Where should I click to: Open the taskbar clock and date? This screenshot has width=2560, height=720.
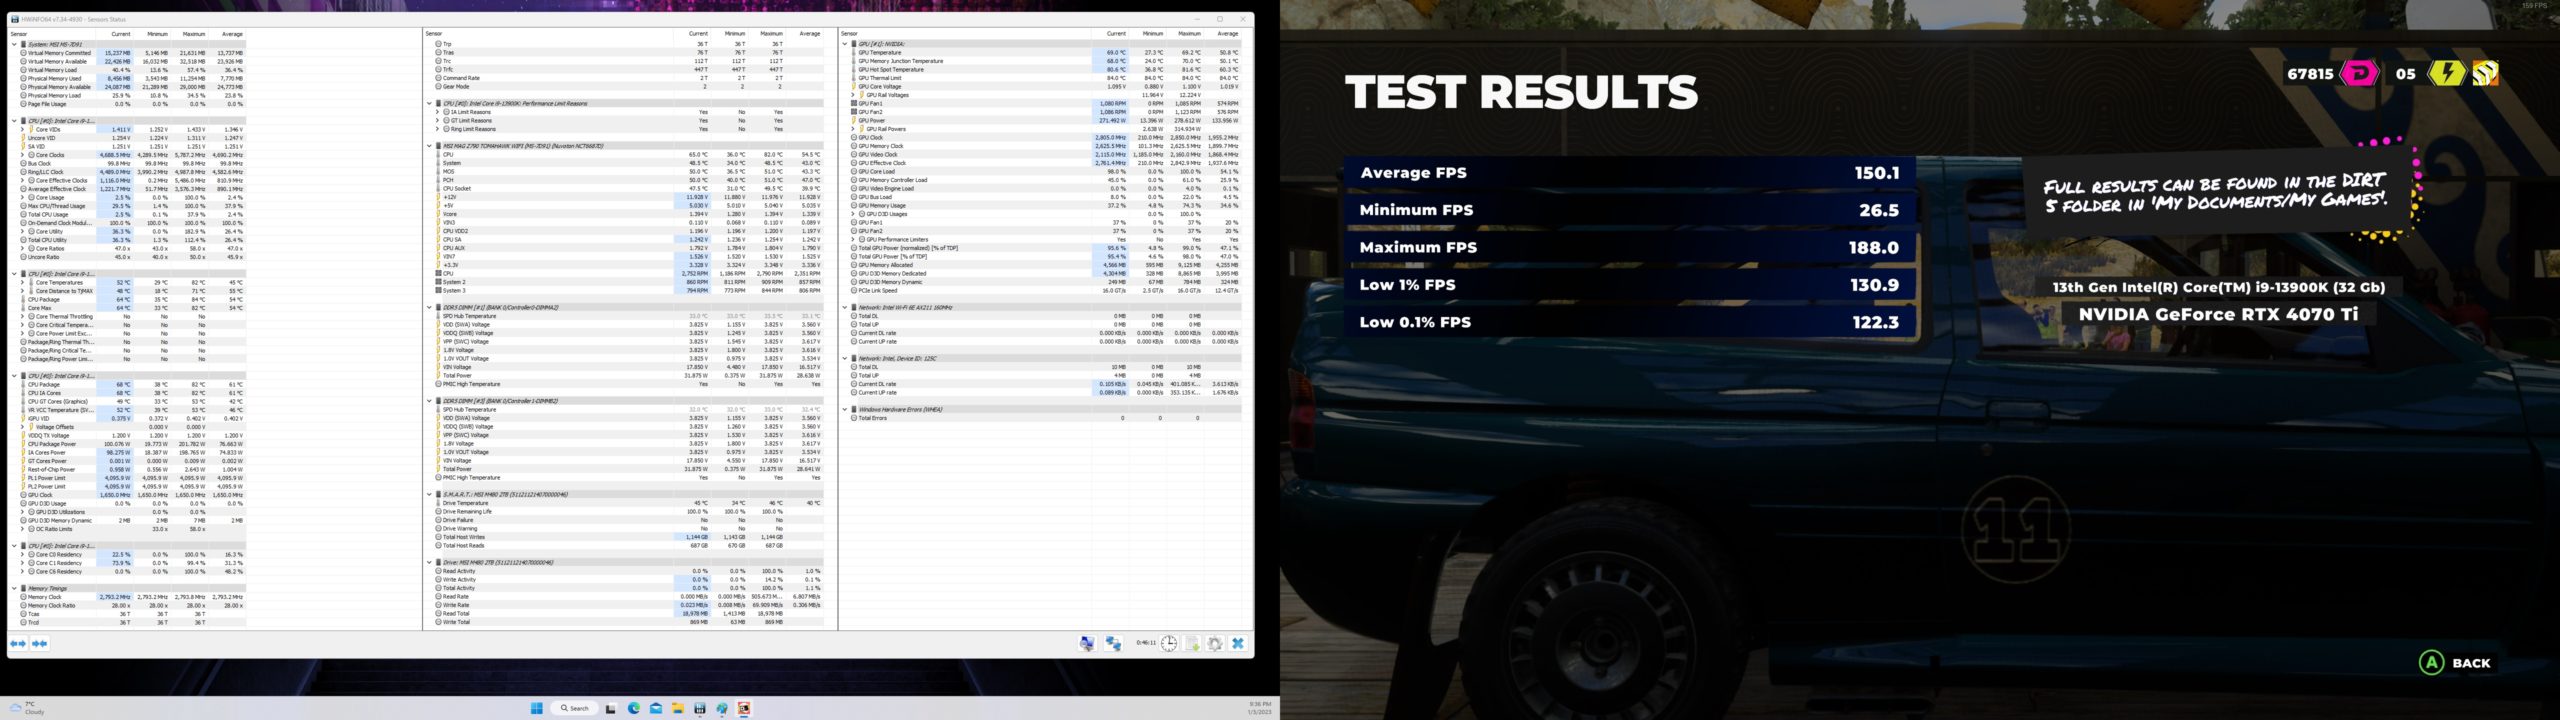(1259, 708)
